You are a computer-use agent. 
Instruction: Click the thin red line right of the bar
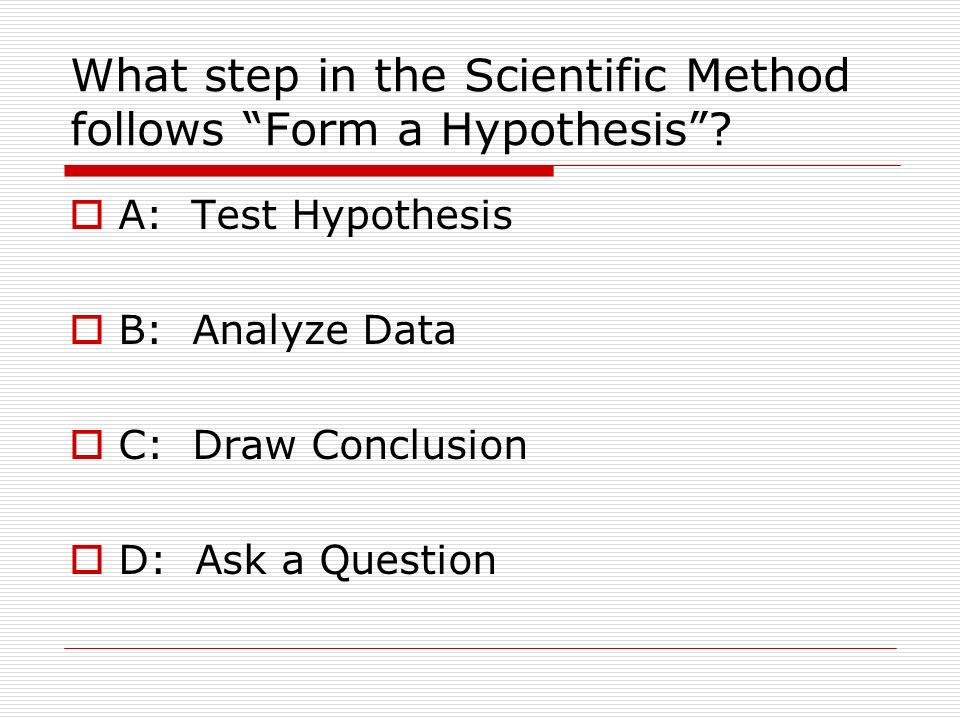pyautogui.click(x=727, y=165)
